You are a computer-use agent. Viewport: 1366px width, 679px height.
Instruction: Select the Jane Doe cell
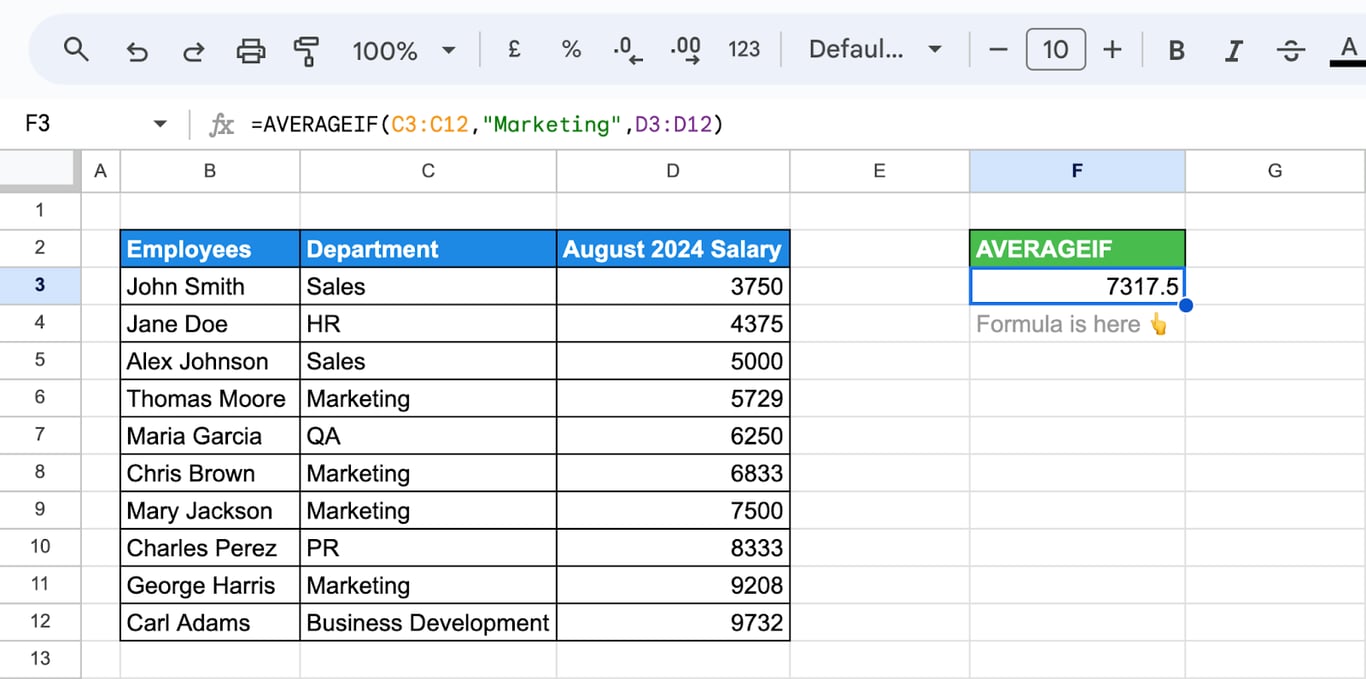(210, 324)
